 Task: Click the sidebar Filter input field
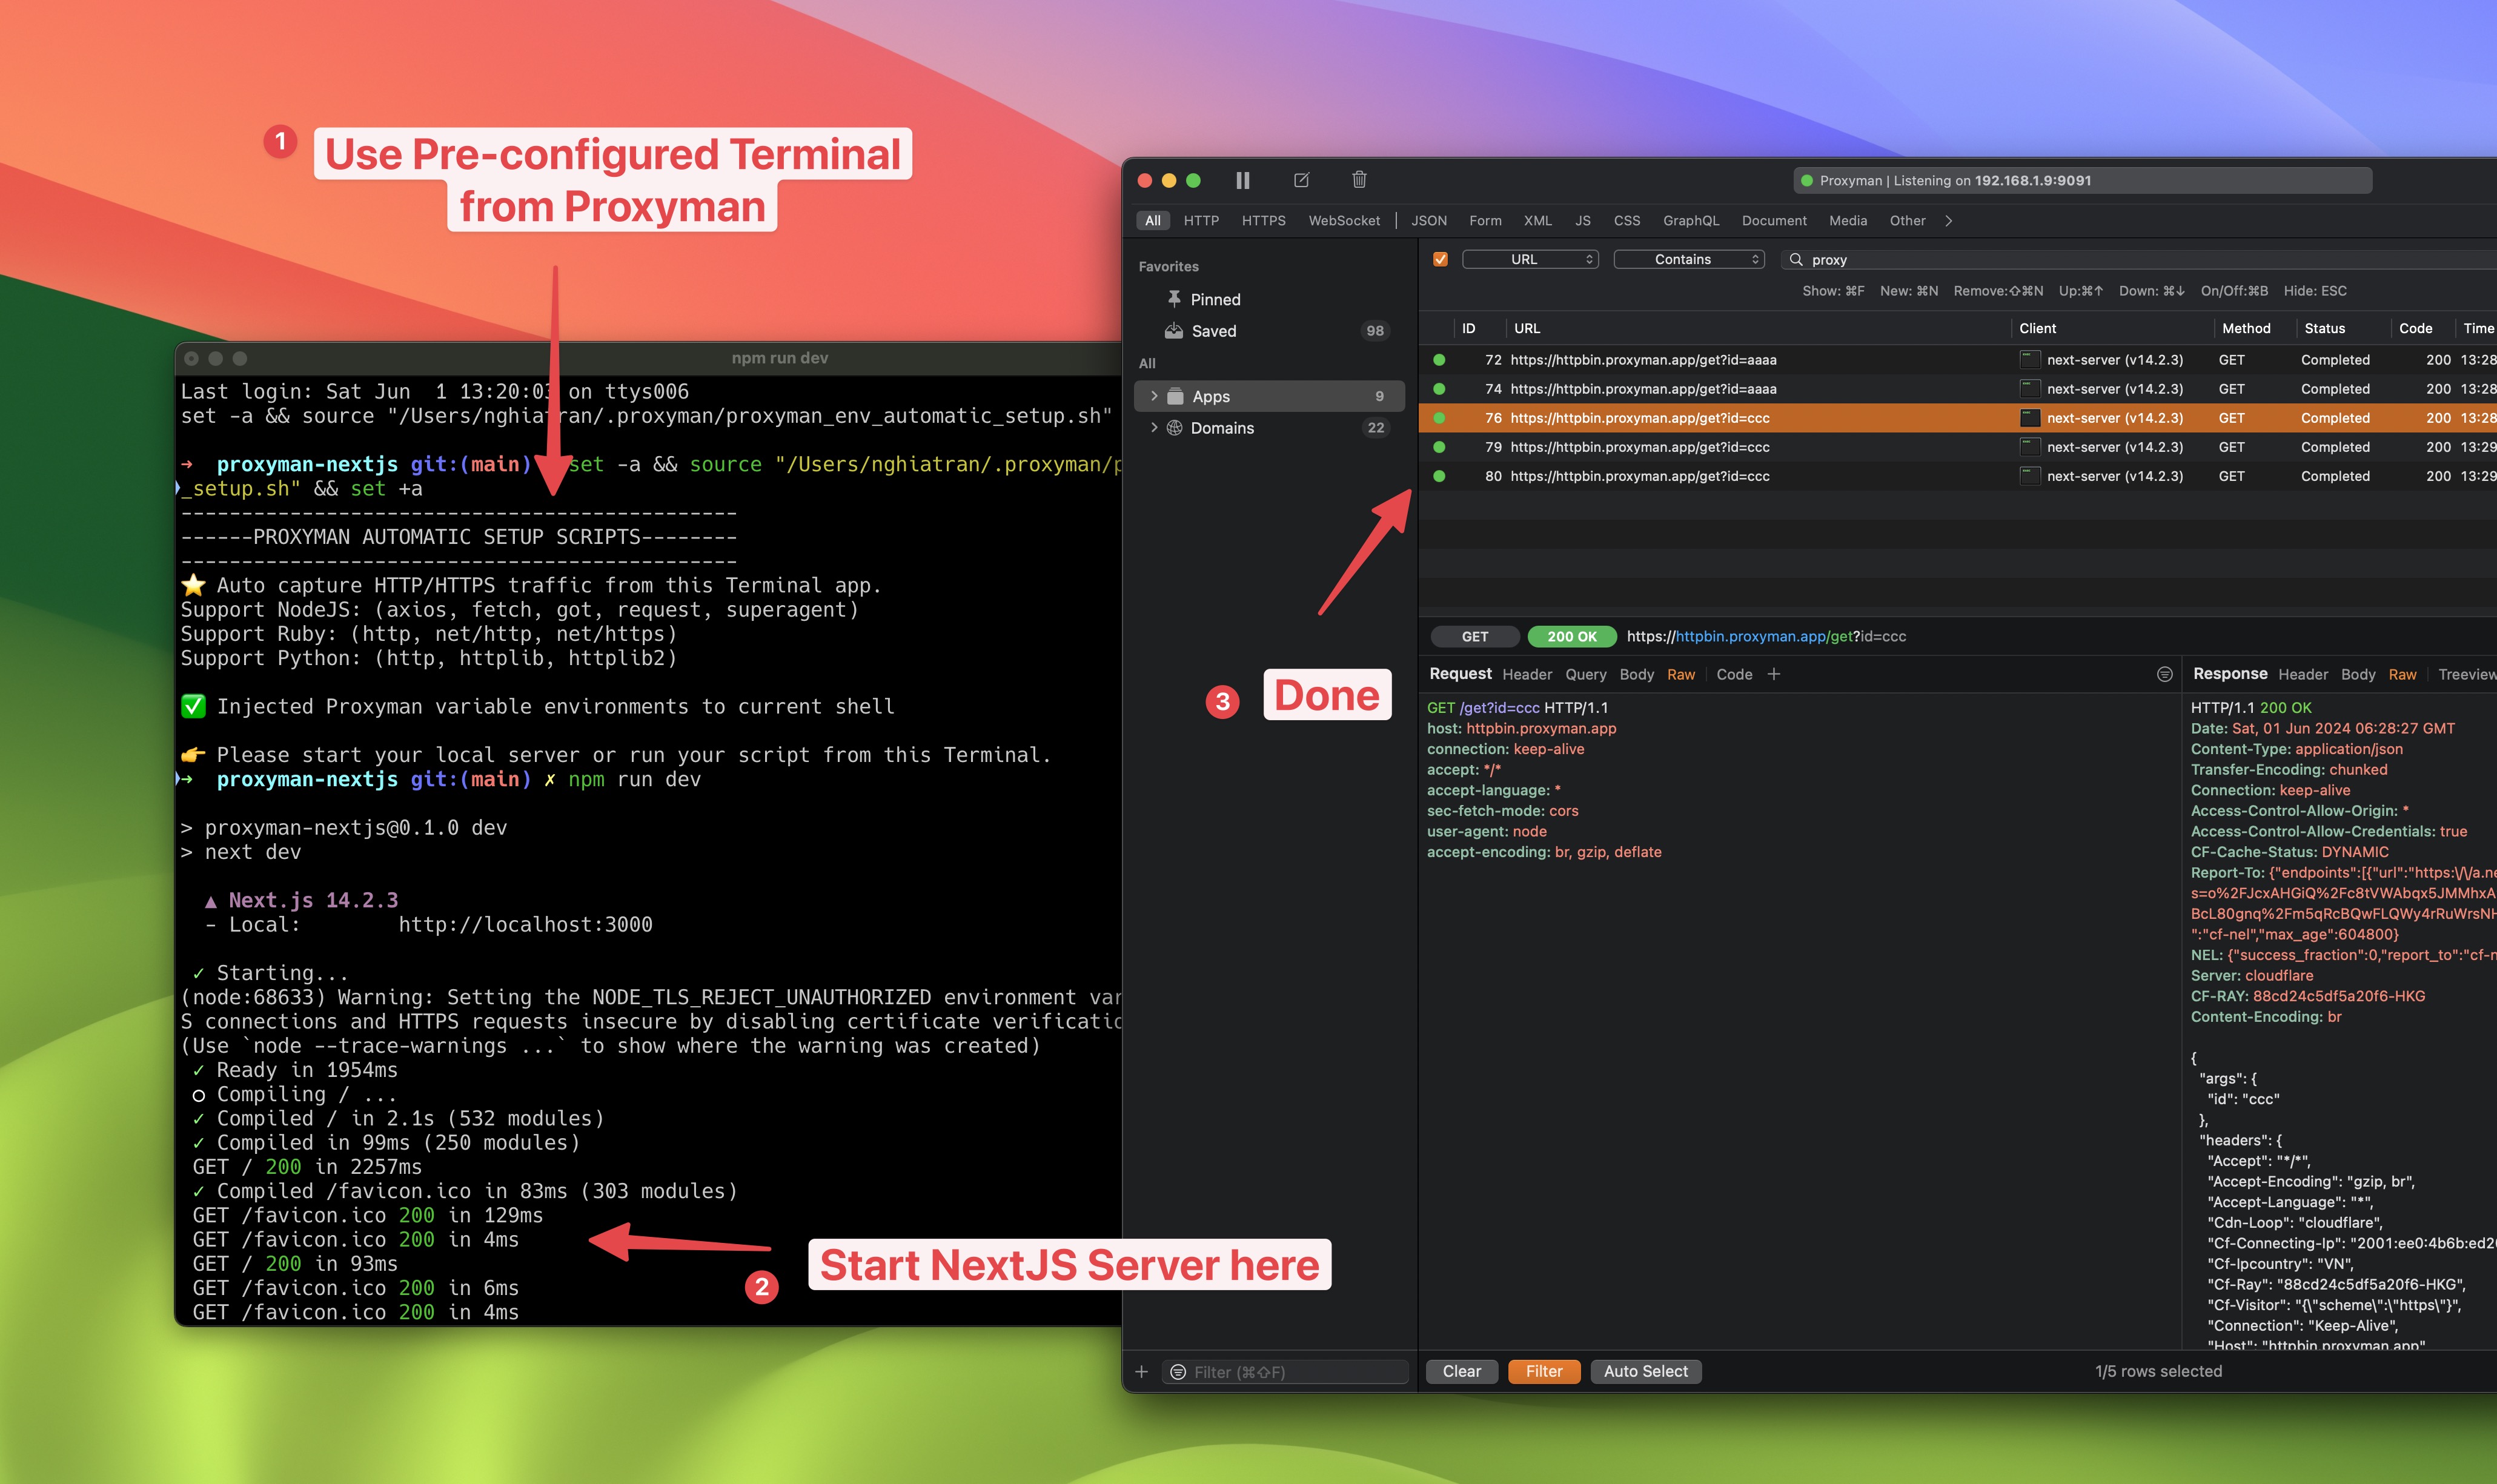1285,1372
